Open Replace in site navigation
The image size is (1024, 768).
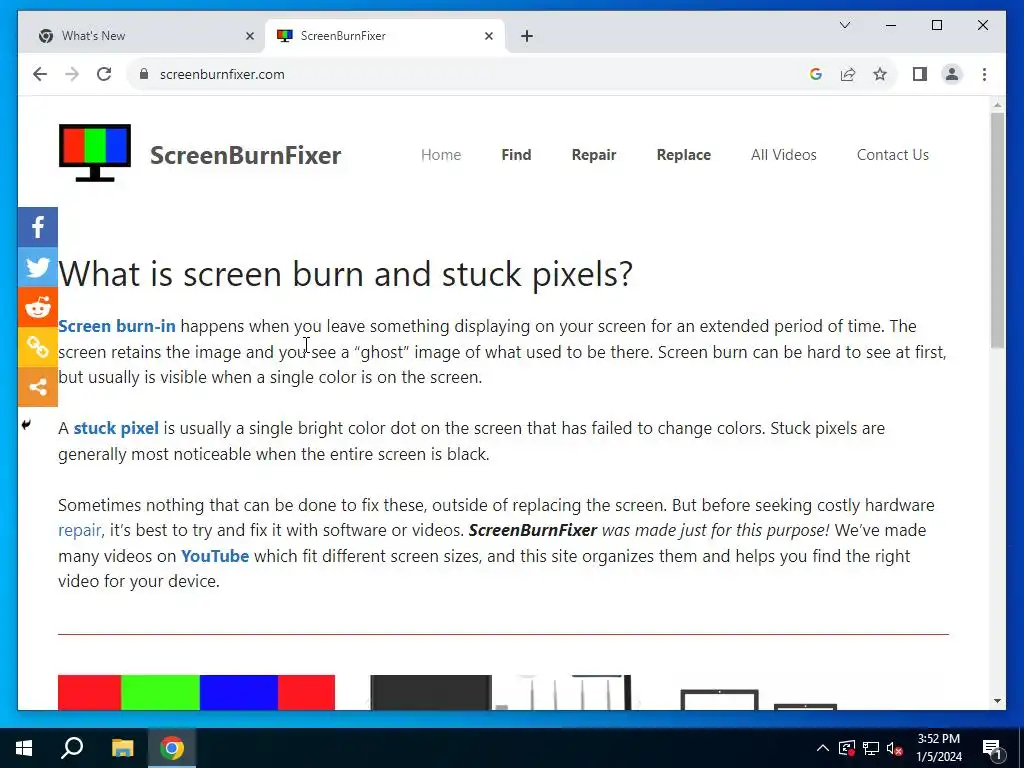[684, 155]
